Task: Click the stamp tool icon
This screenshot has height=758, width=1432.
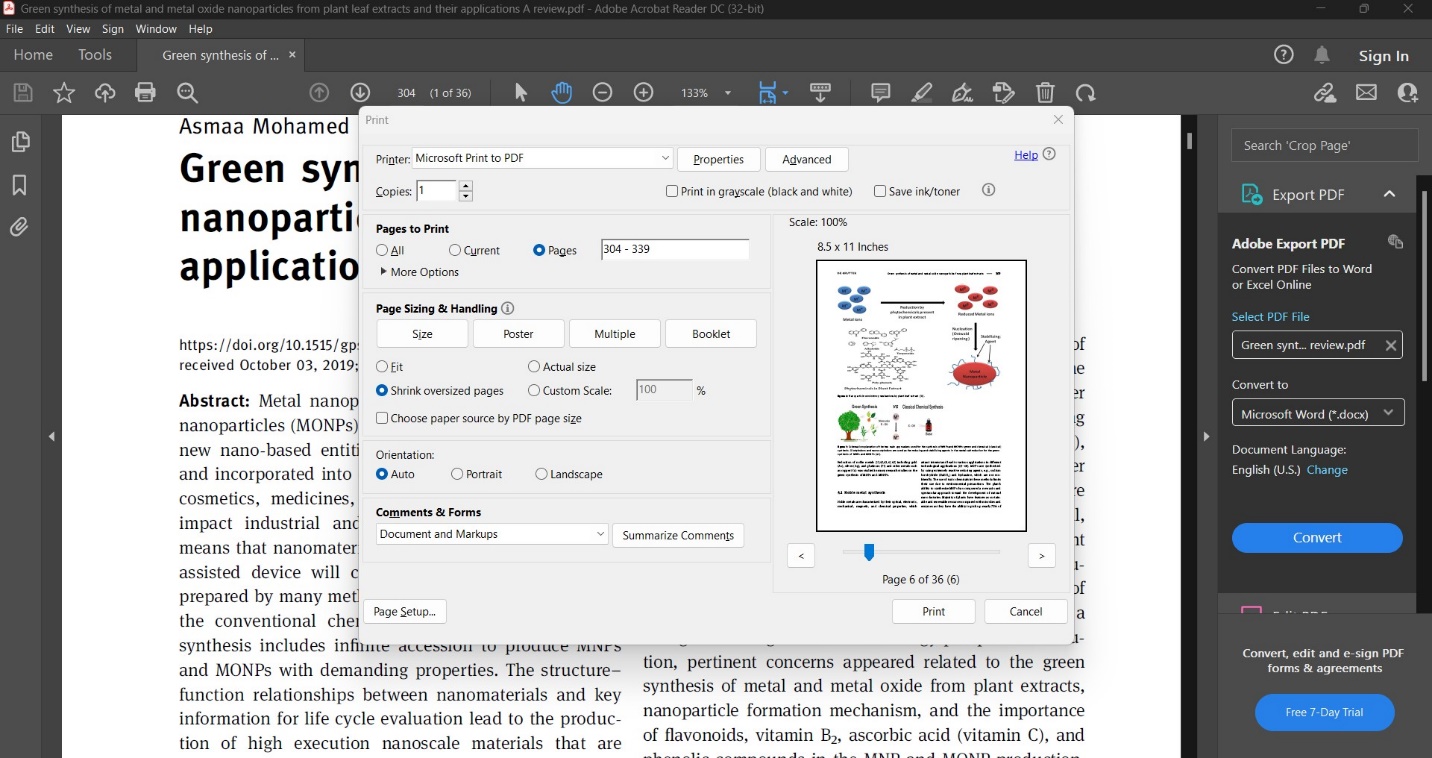Action: point(1004,93)
